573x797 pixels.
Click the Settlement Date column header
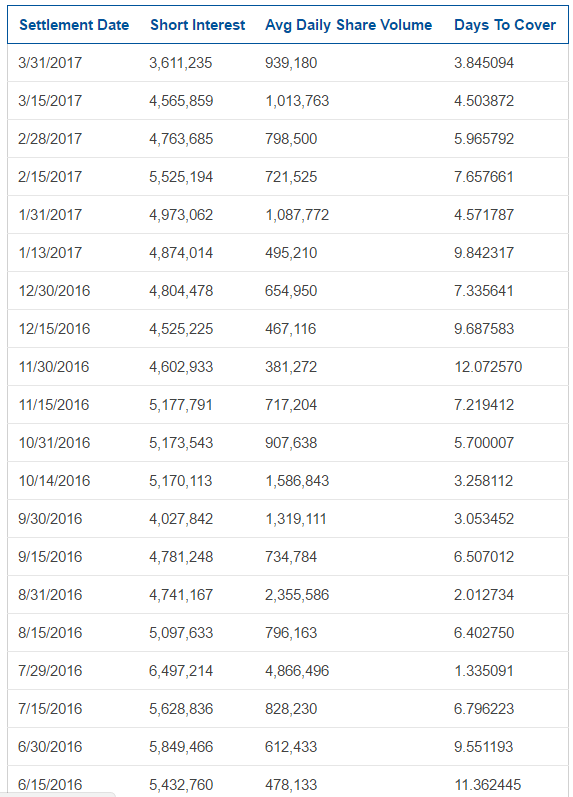[x=74, y=25]
